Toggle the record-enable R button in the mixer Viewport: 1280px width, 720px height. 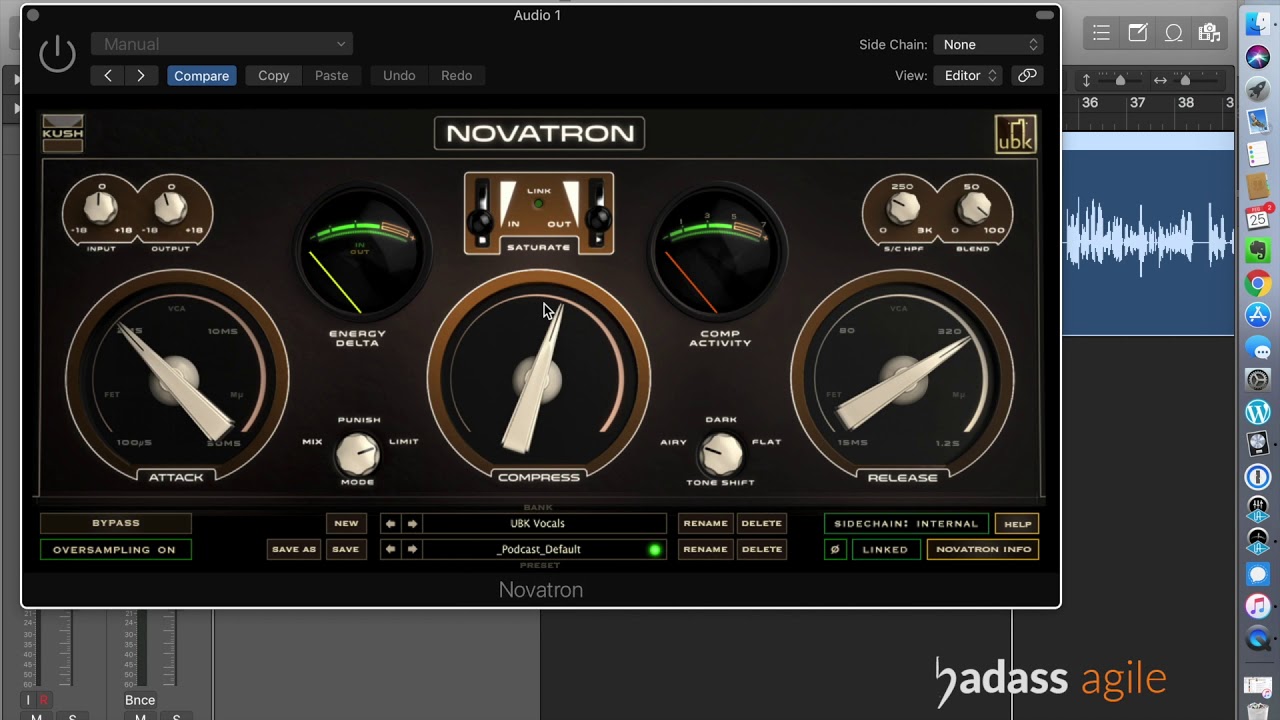pos(43,700)
